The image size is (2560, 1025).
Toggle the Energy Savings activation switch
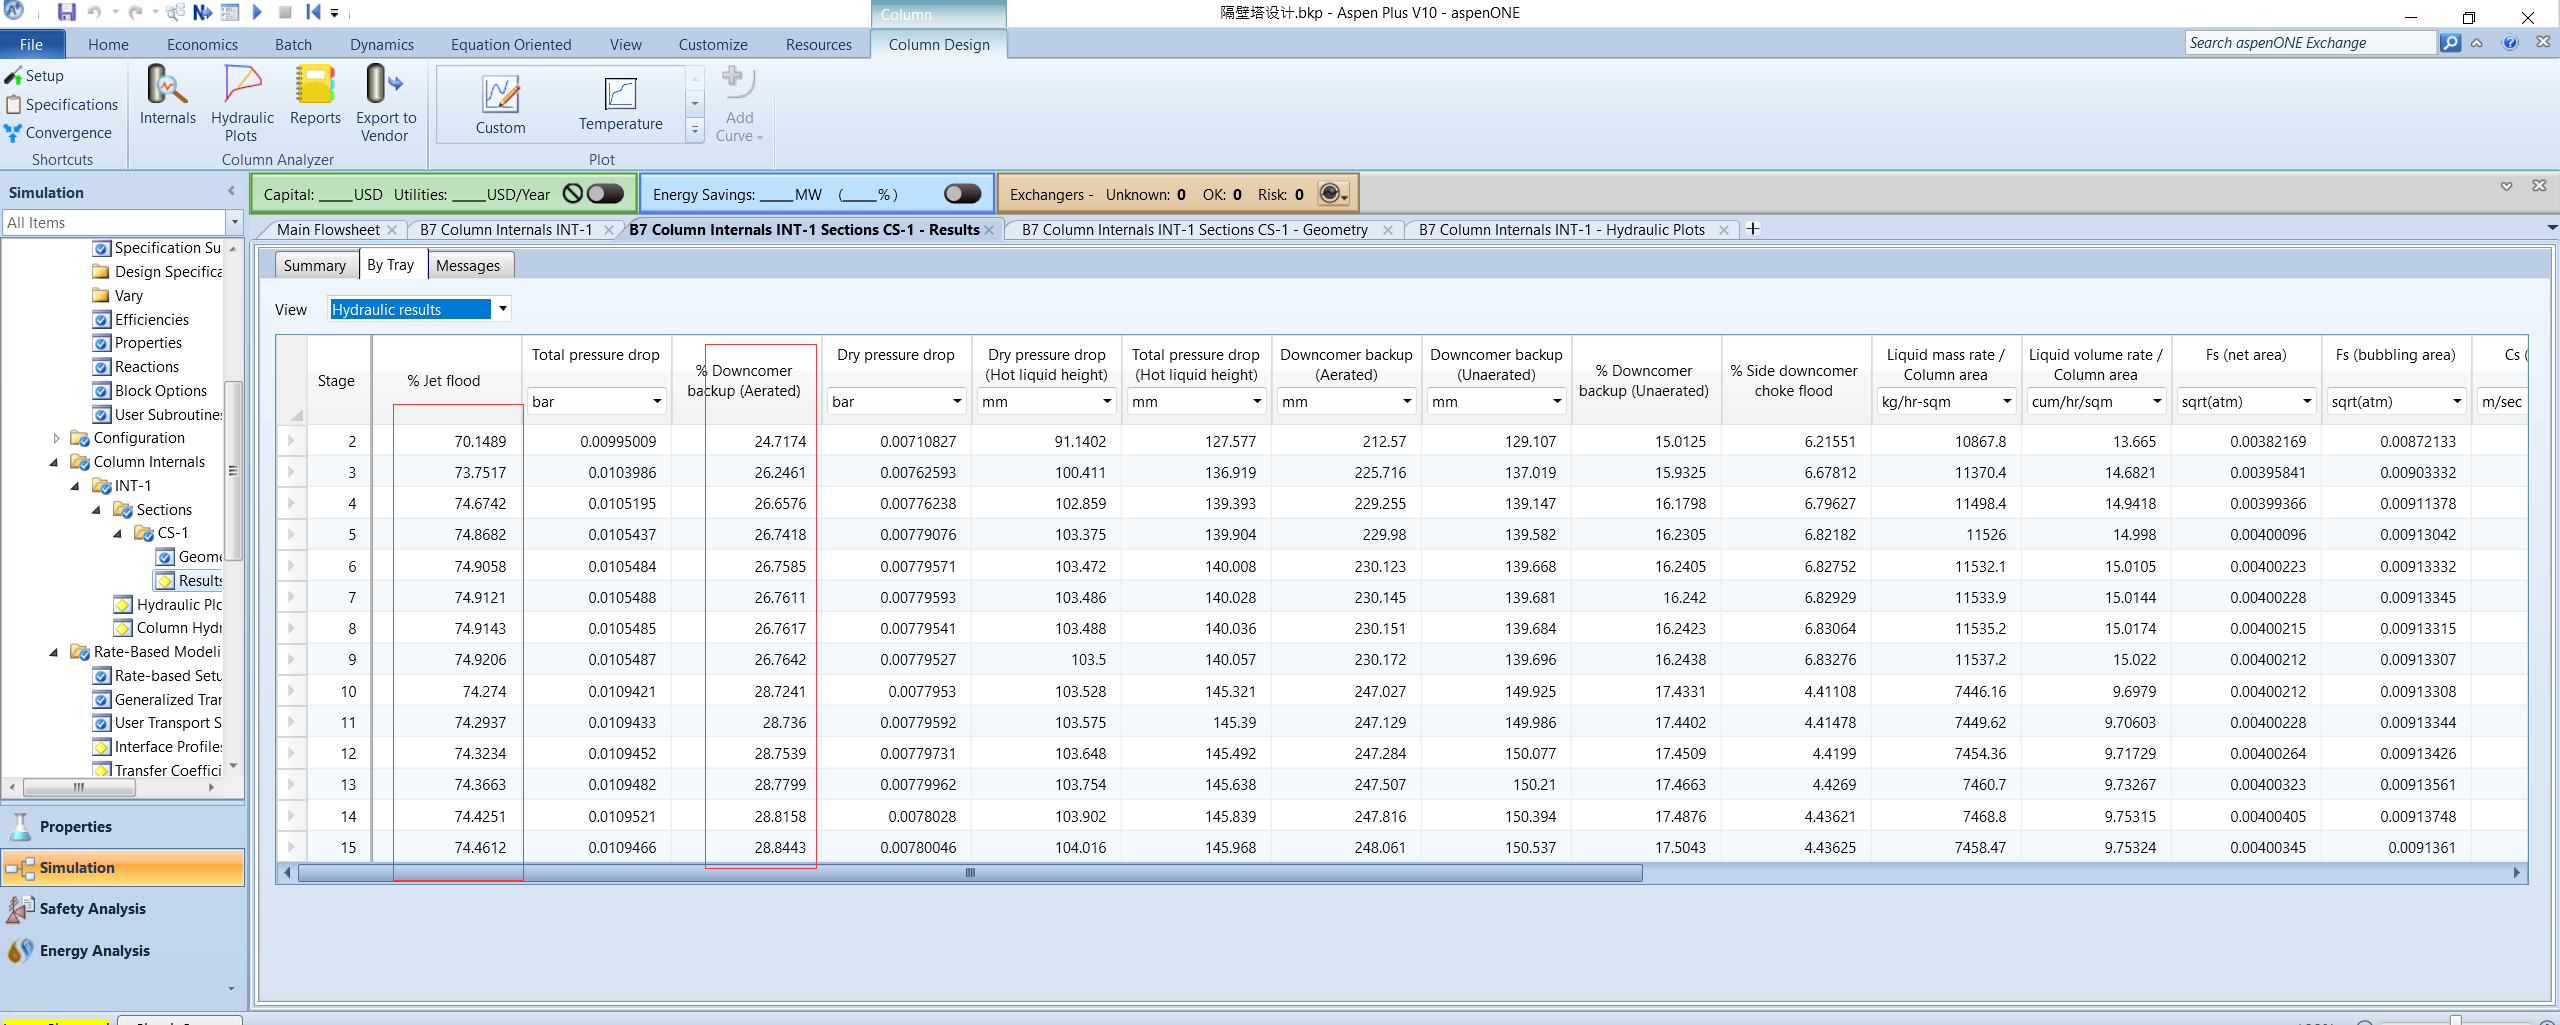coord(962,194)
